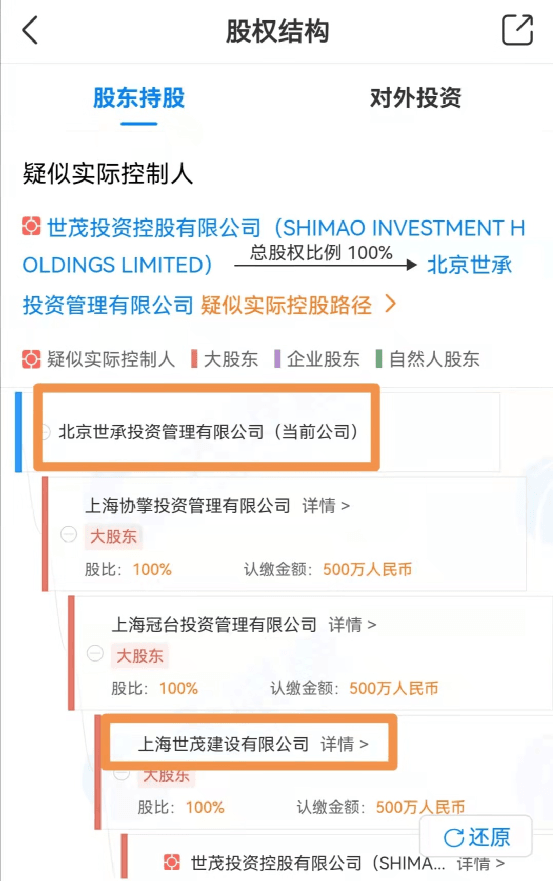Open 北京世承 company link in controller path
The width and height of the screenshot is (553, 881).
(469, 265)
